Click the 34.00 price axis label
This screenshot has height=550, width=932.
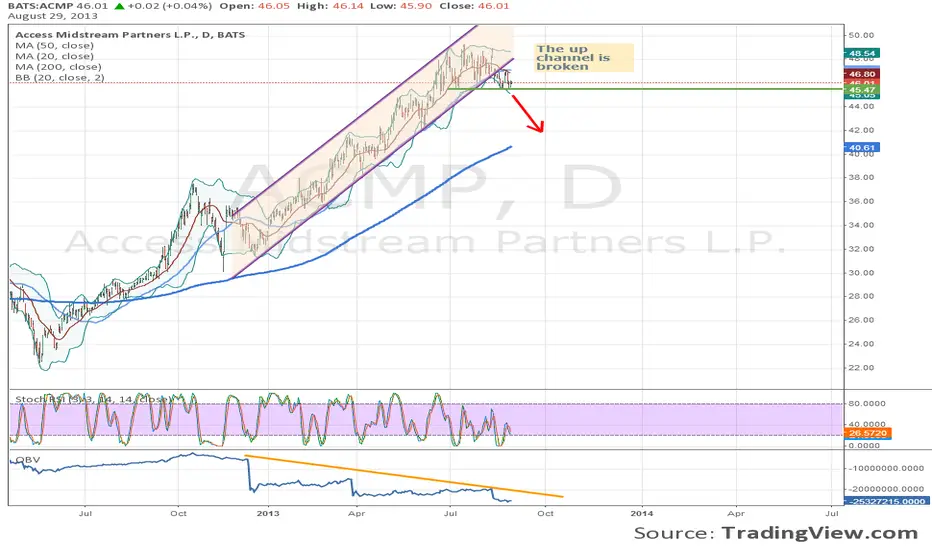pyautogui.click(x=861, y=225)
